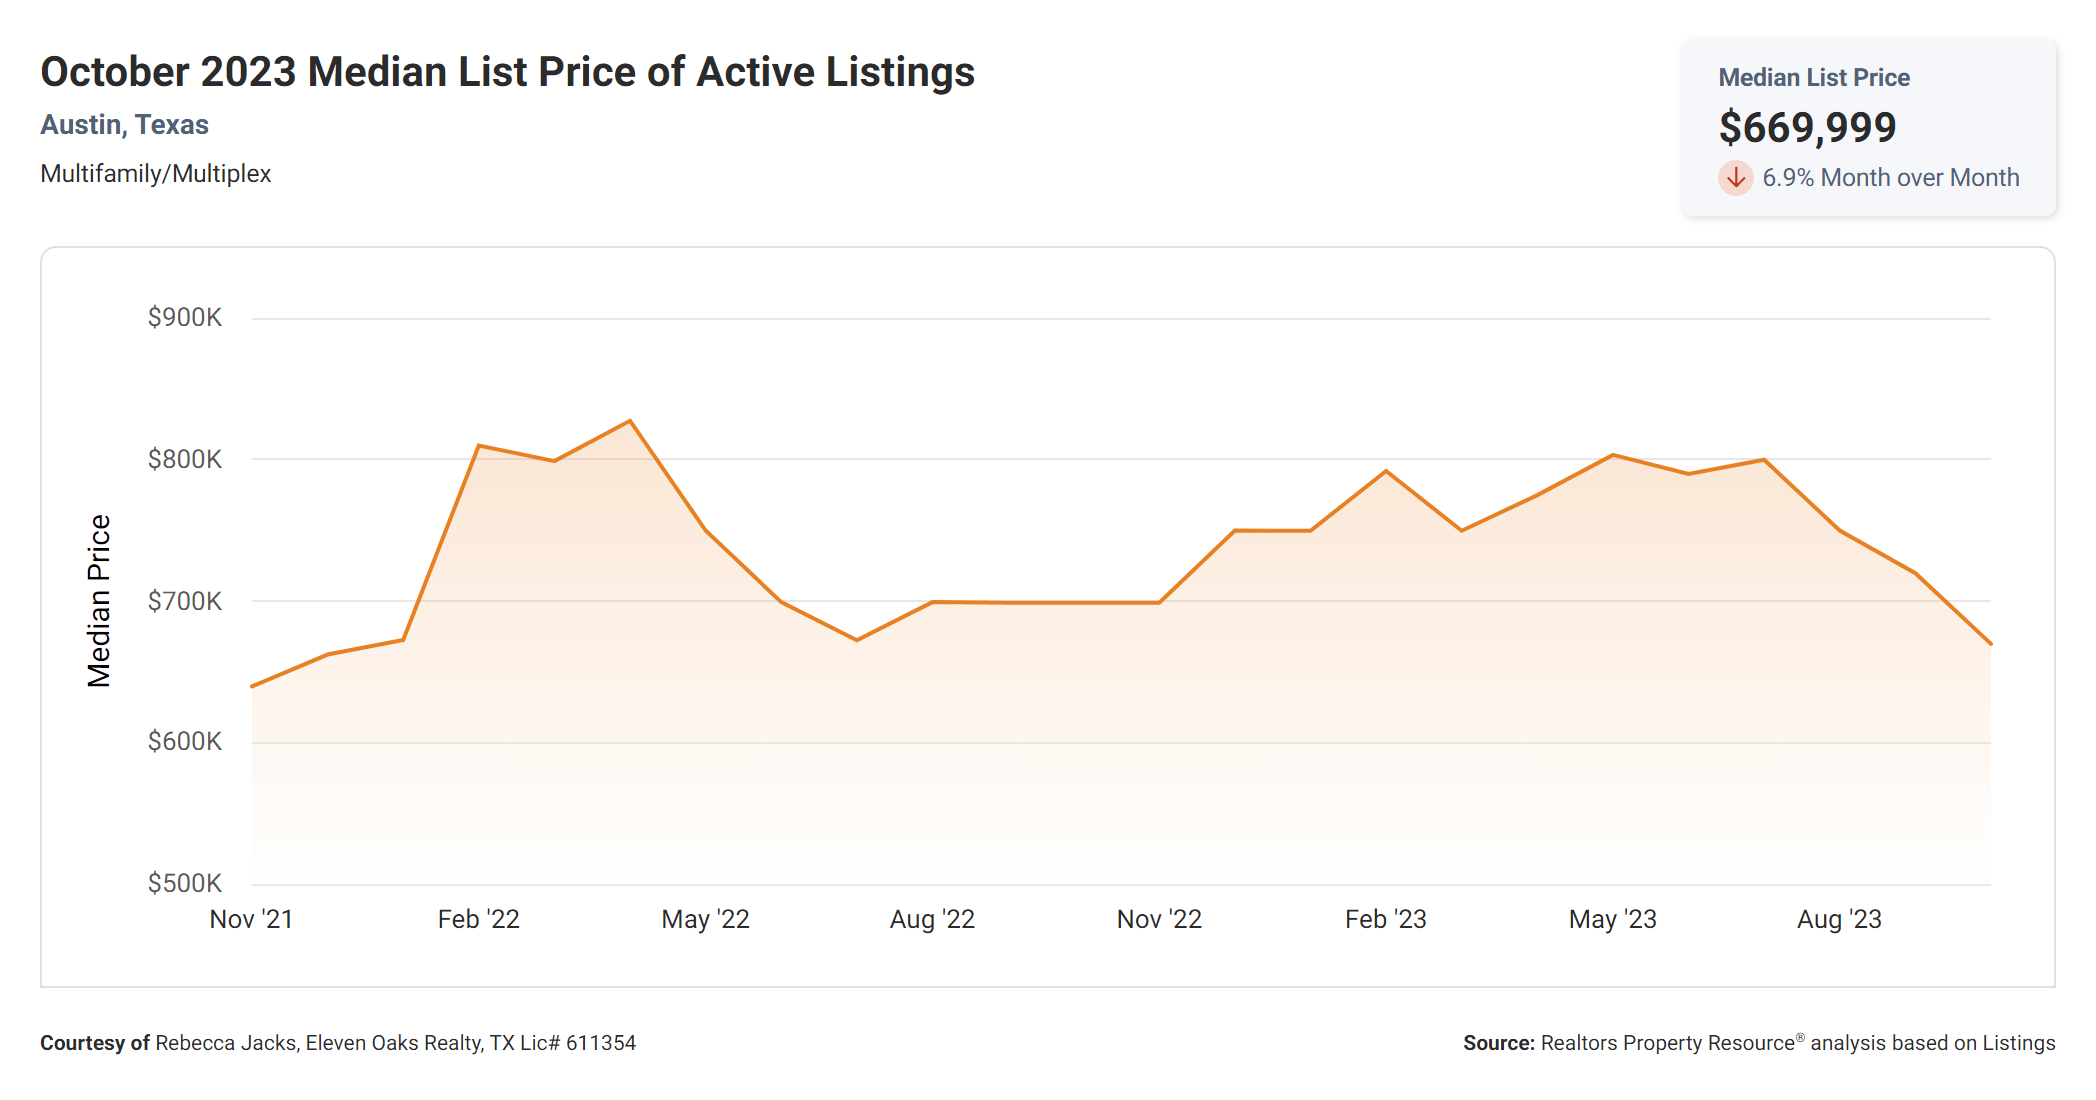Click the Median List Price card heading
Viewport: 2096px width, 1100px height.
click(1813, 77)
